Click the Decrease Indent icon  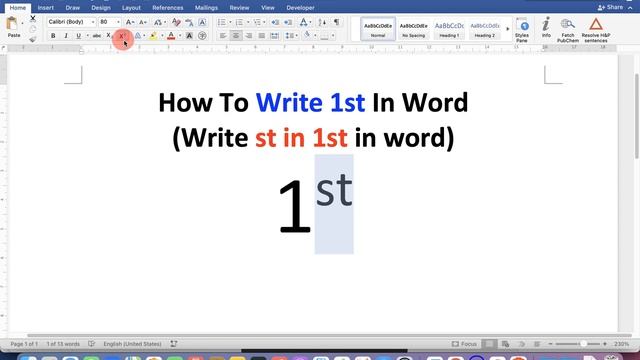[275, 22]
